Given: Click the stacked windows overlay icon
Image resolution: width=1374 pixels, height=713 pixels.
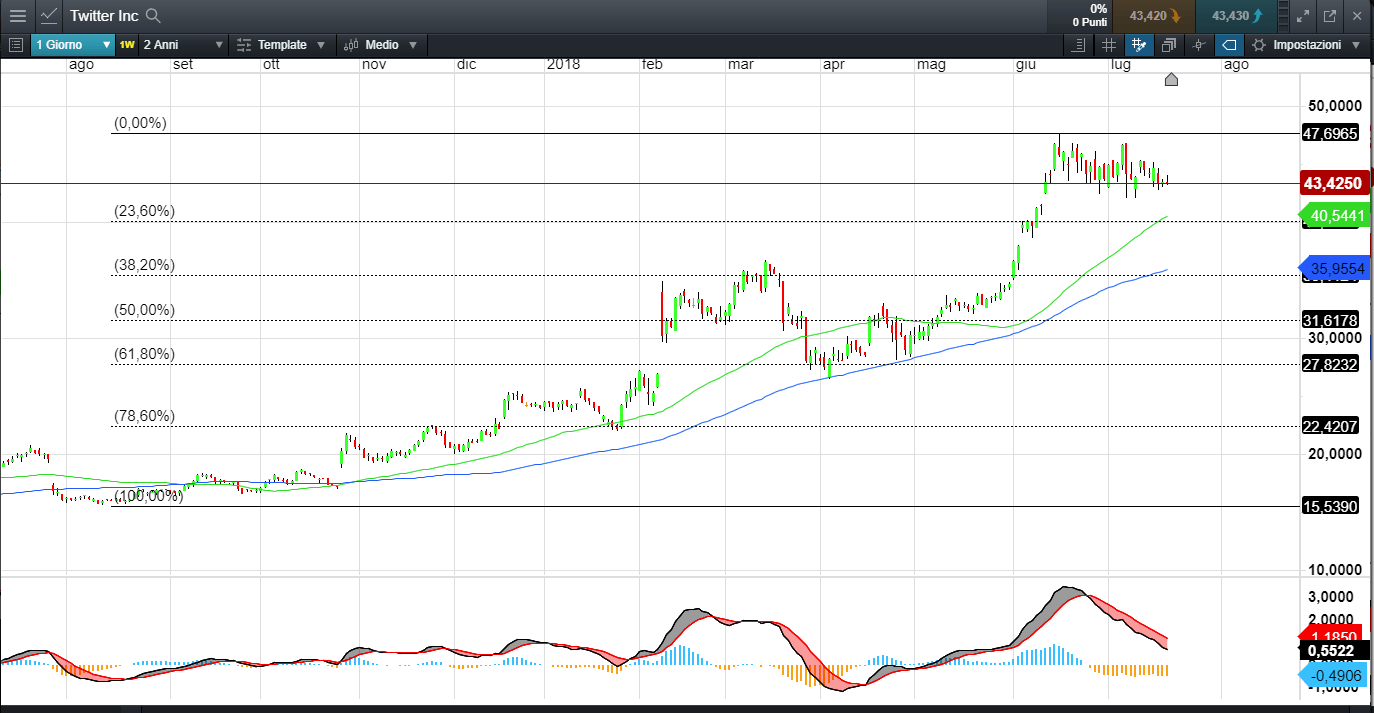Looking at the screenshot, I should point(1168,45).
